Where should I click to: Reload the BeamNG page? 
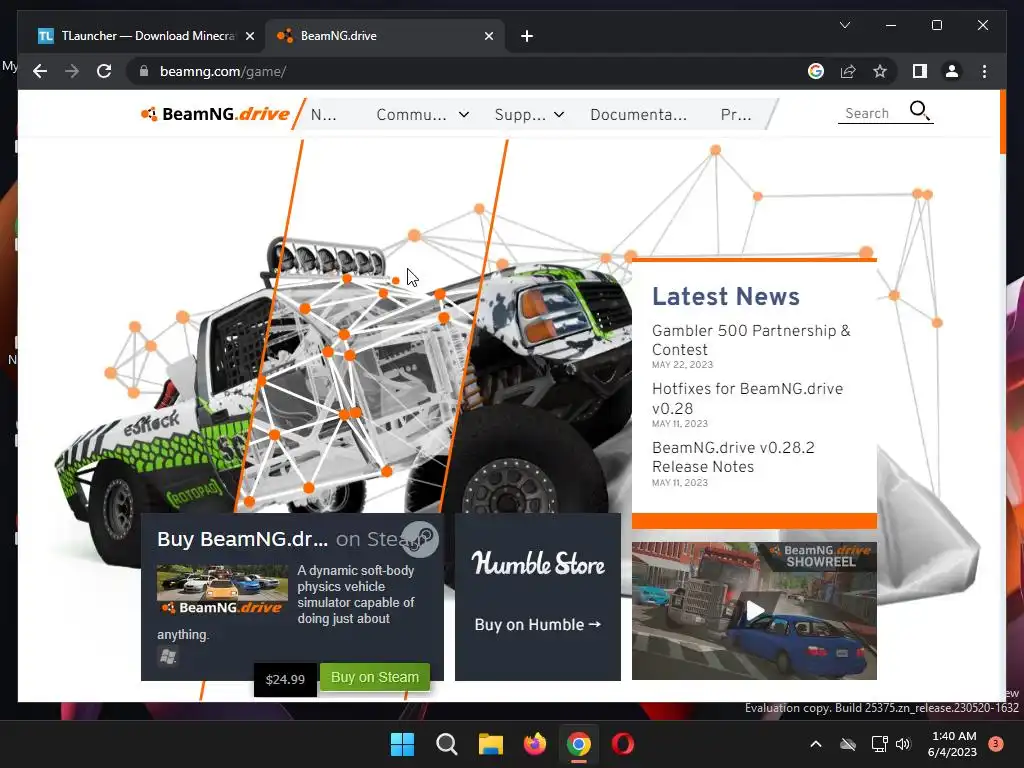pos(104,71)
